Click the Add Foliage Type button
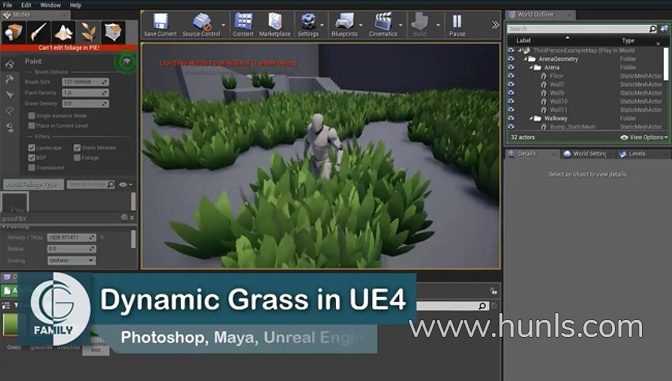The image size is (672, 381). point(33,185)
